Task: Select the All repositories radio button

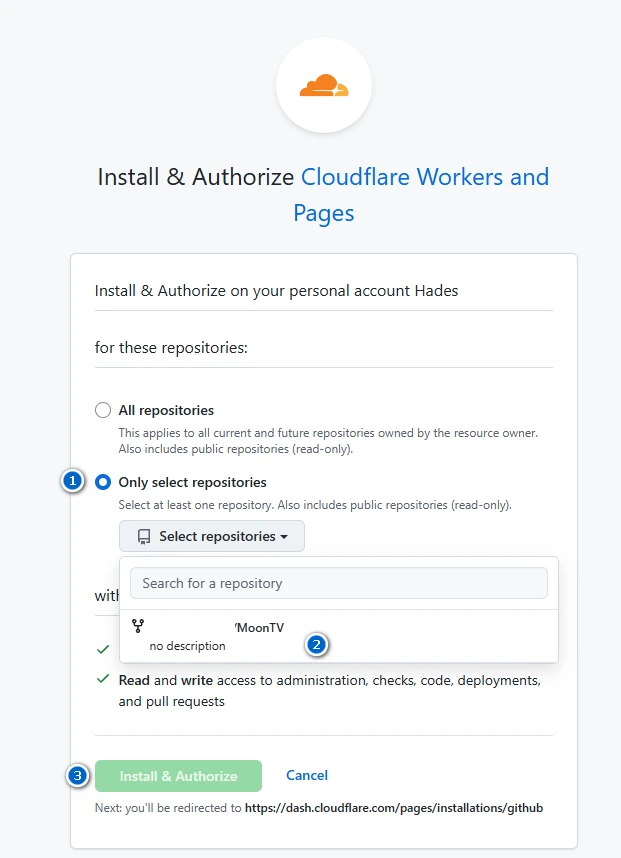Action: click(103, 410)
